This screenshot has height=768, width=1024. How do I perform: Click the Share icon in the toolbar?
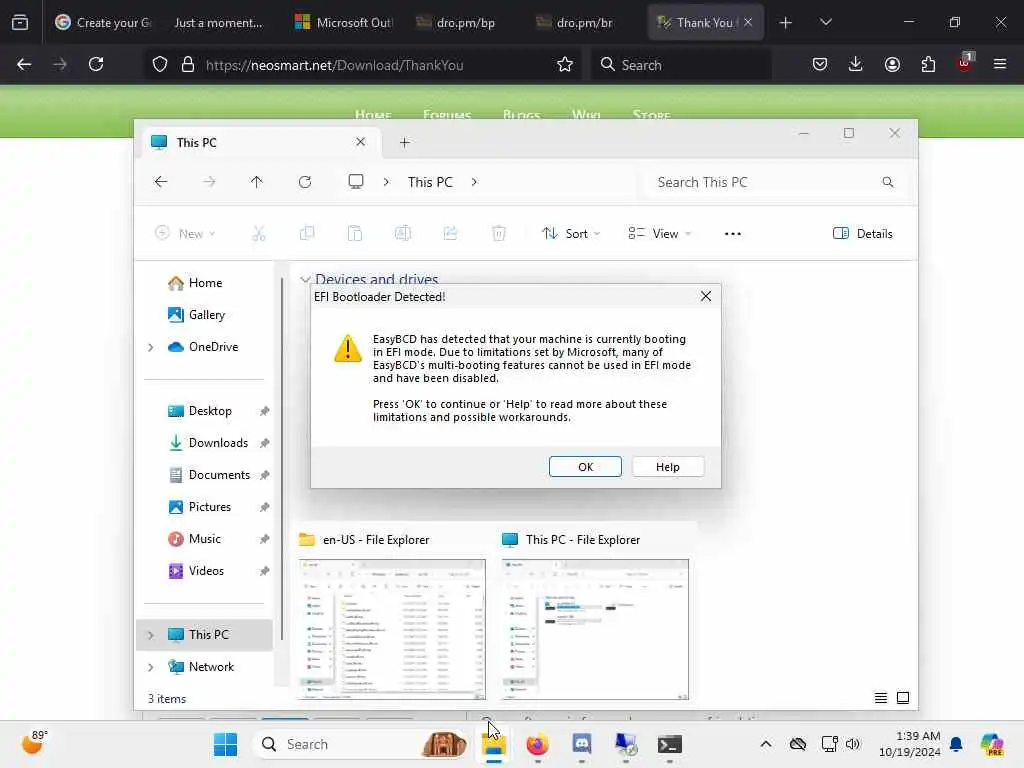451,234
